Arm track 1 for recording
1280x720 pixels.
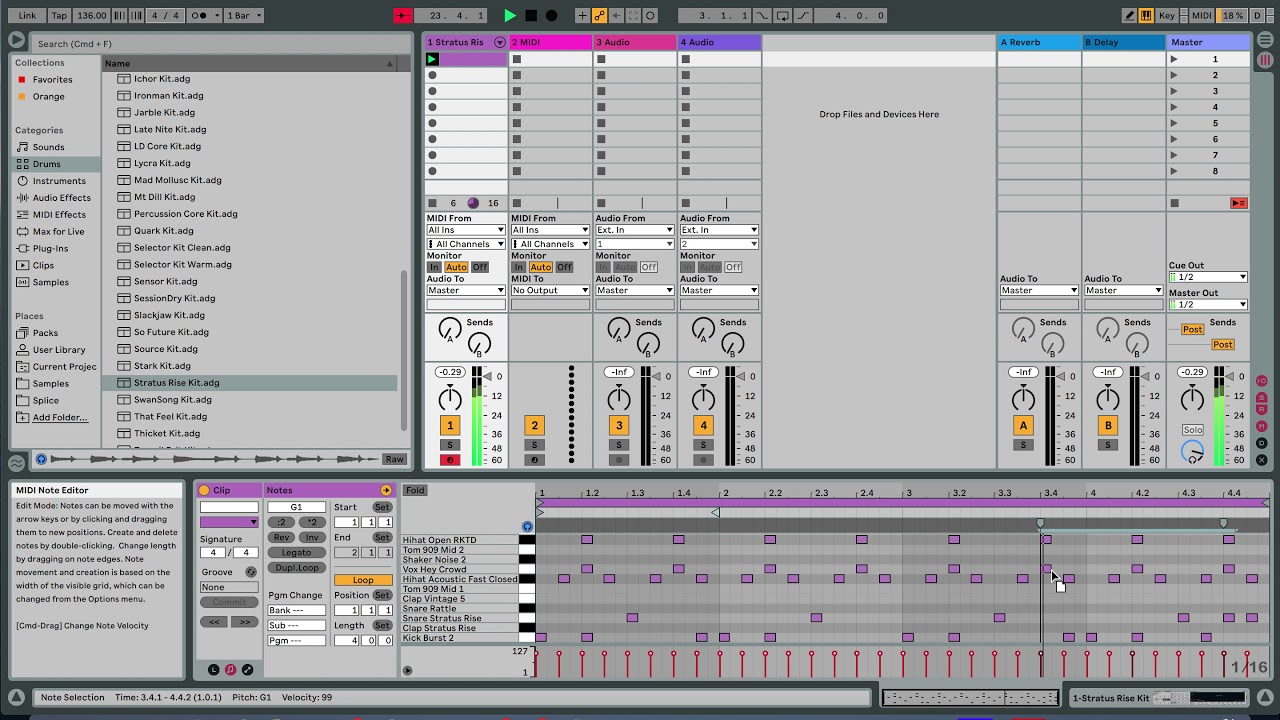(450, 460)
